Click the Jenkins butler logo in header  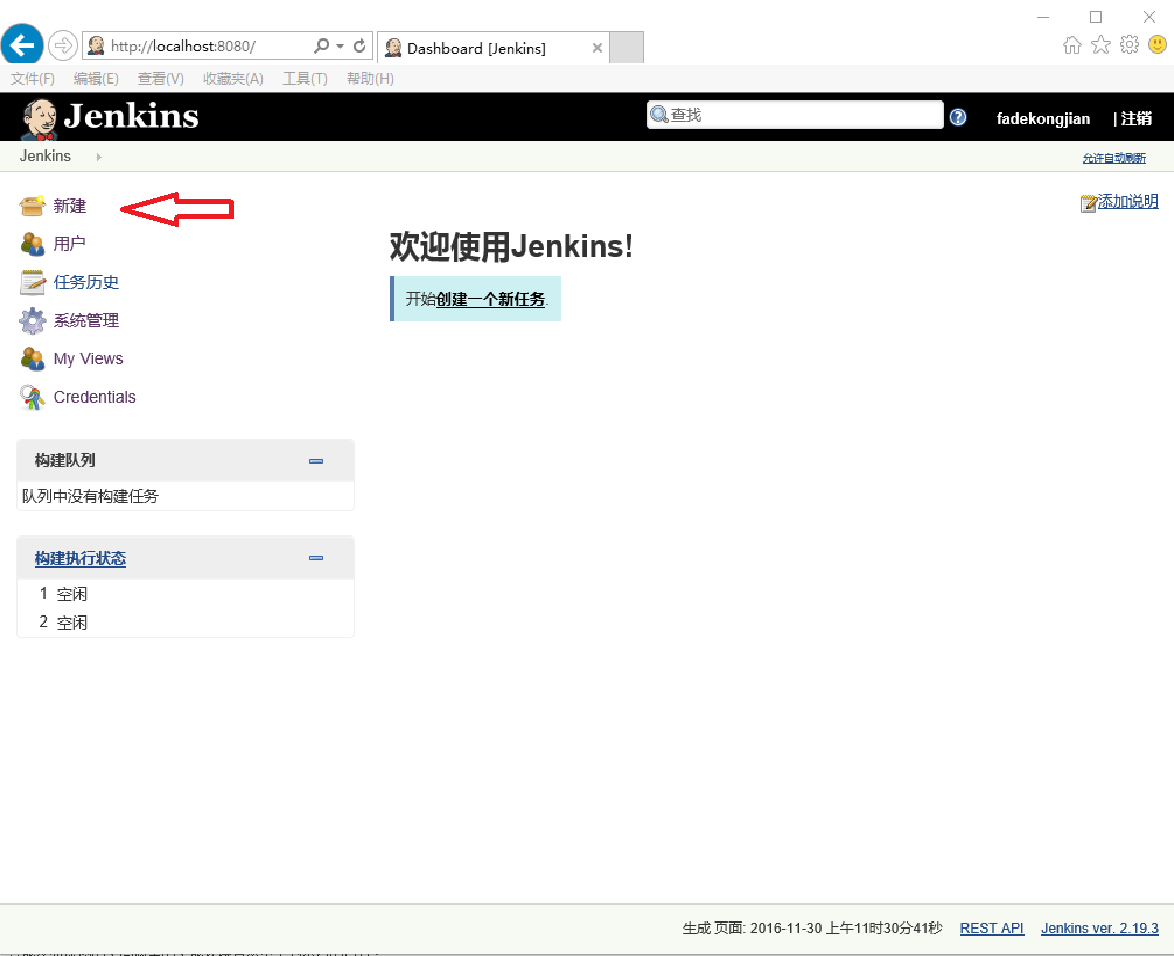pos(39,118)
